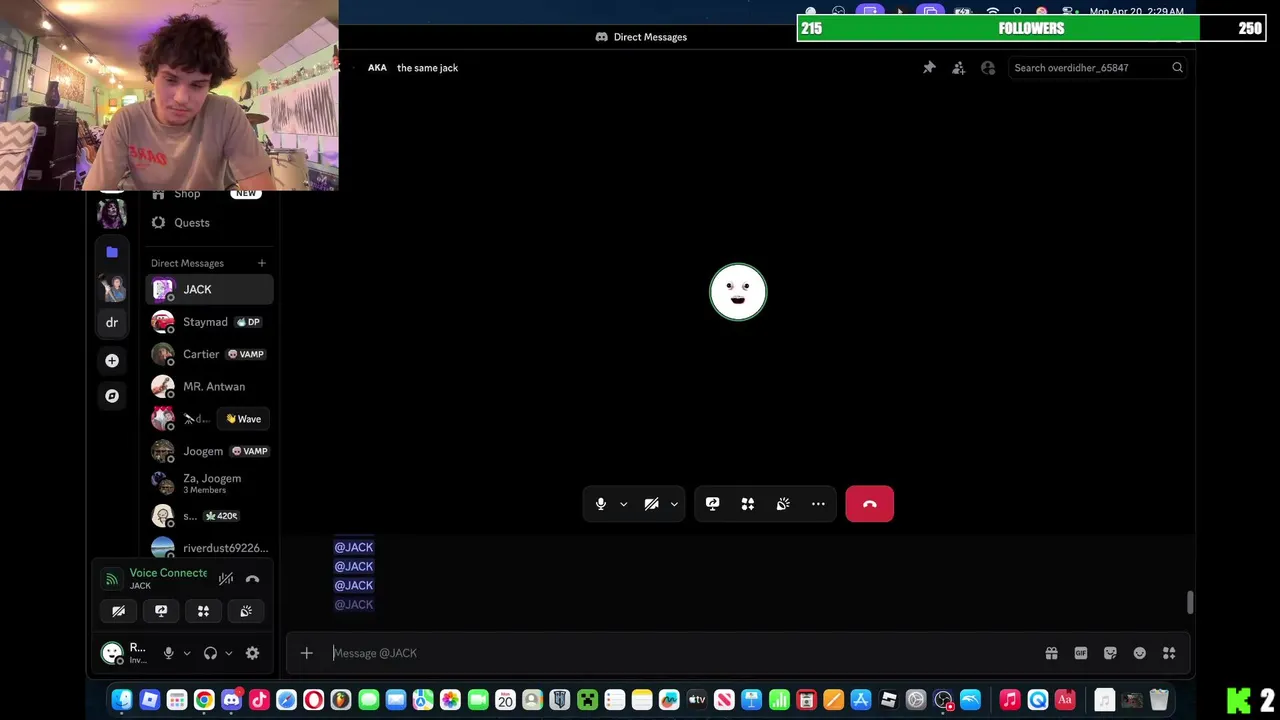1280x720 pixels.
Task: Send a gift icon in message bar
Action: click(x=1051, y=653)
